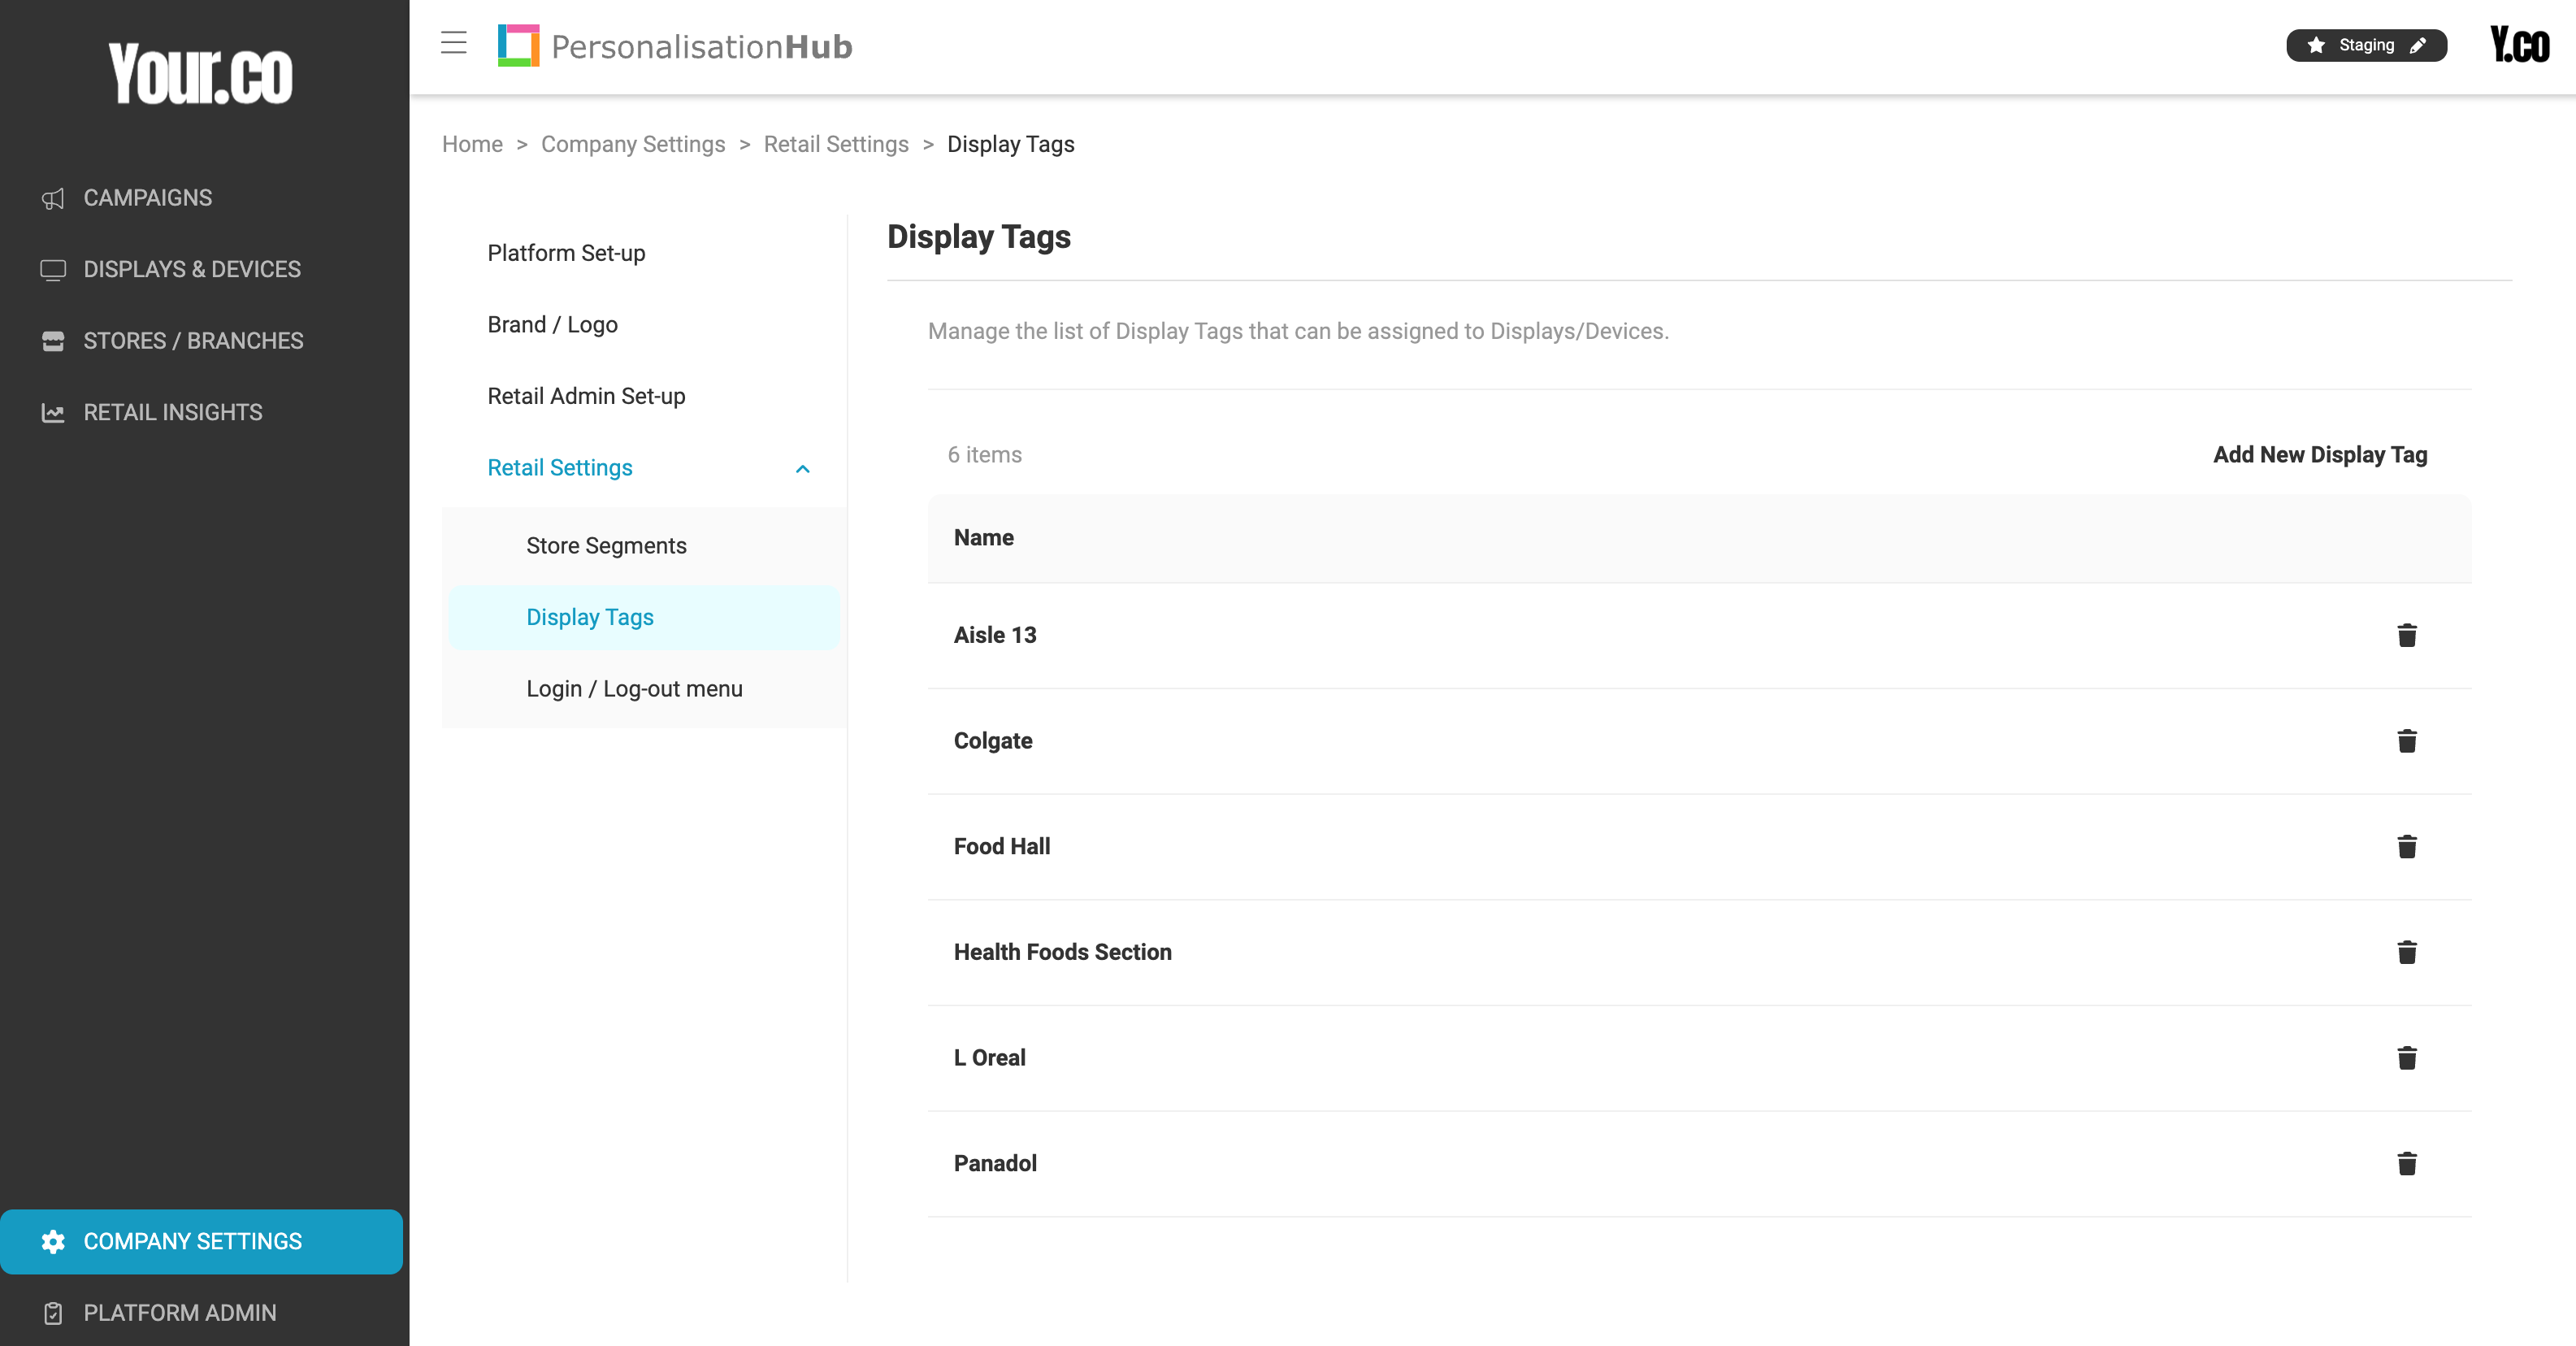Click trash icon for Colgate tag
Image resolution: width=2576 pixels, height=1346 pixels.
[2406, 741]
